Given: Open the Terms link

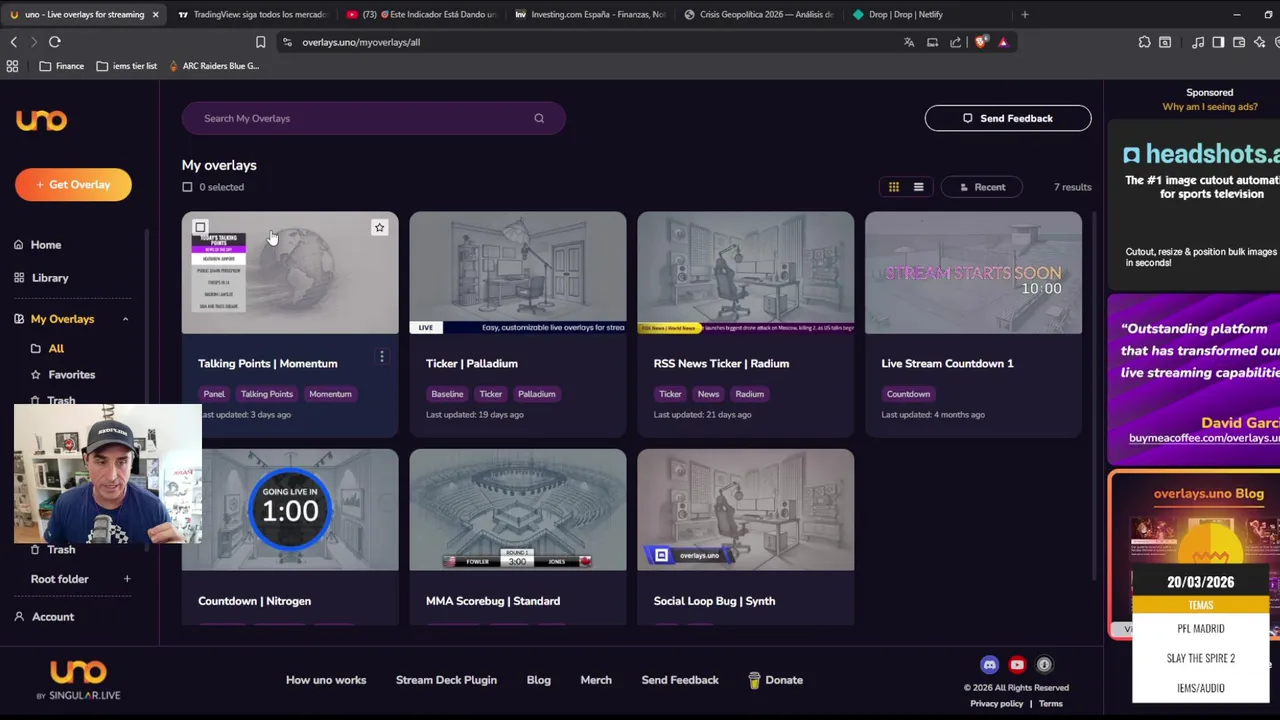Looking at the screenshot, I should tap(1050, 704).
